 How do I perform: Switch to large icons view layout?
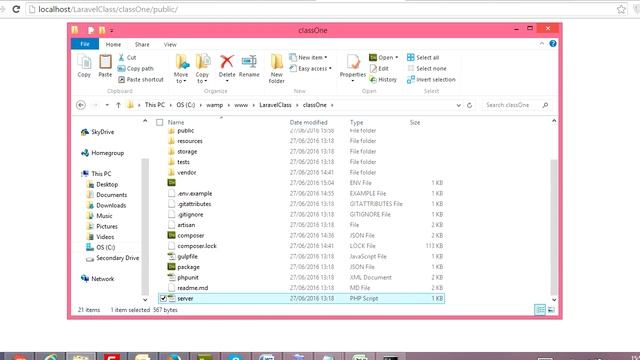click(x=551, y=310)
